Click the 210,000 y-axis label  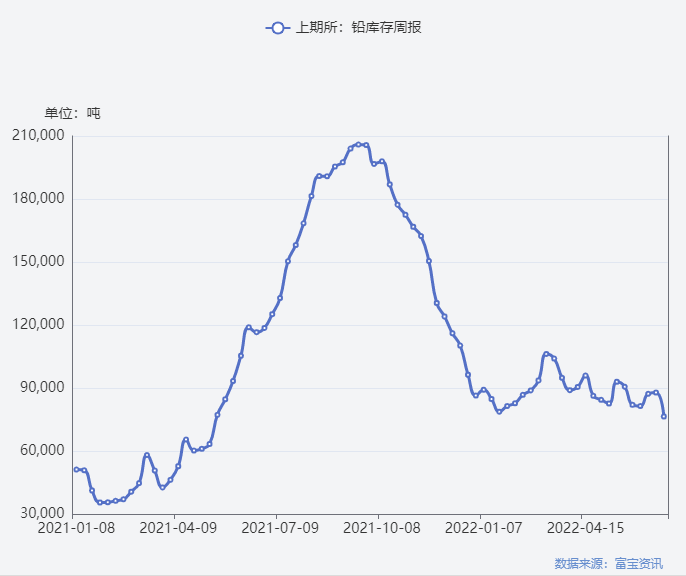click(38, 135)
